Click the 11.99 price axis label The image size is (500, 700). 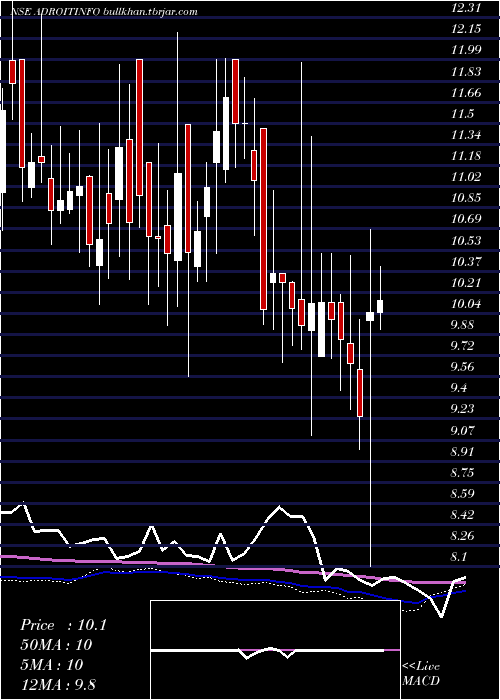pyautogui.click(x=466, y=50)
